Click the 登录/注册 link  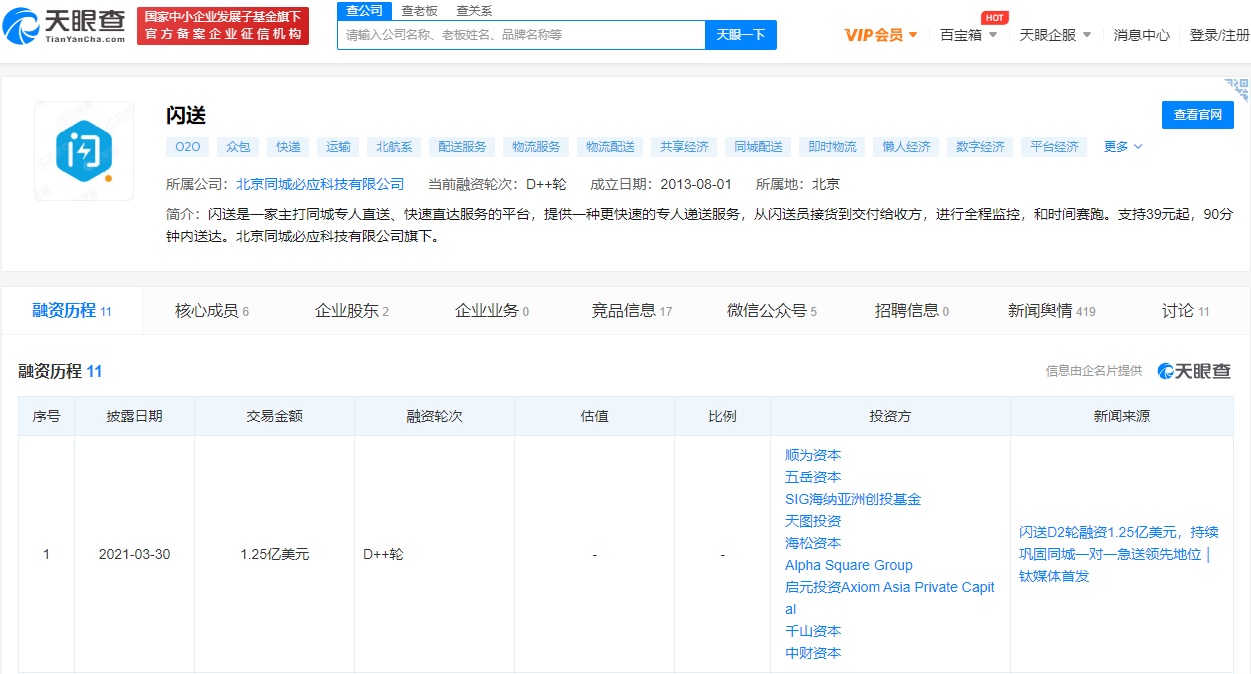click(x=1219, y=35)
